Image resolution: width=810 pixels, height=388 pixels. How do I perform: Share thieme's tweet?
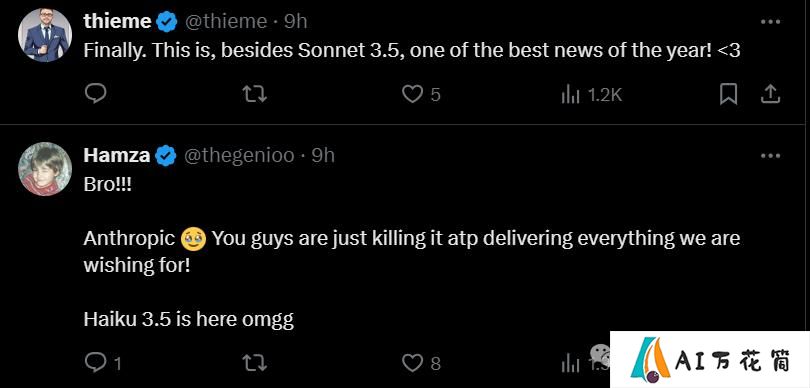click(x=770, y=94)
